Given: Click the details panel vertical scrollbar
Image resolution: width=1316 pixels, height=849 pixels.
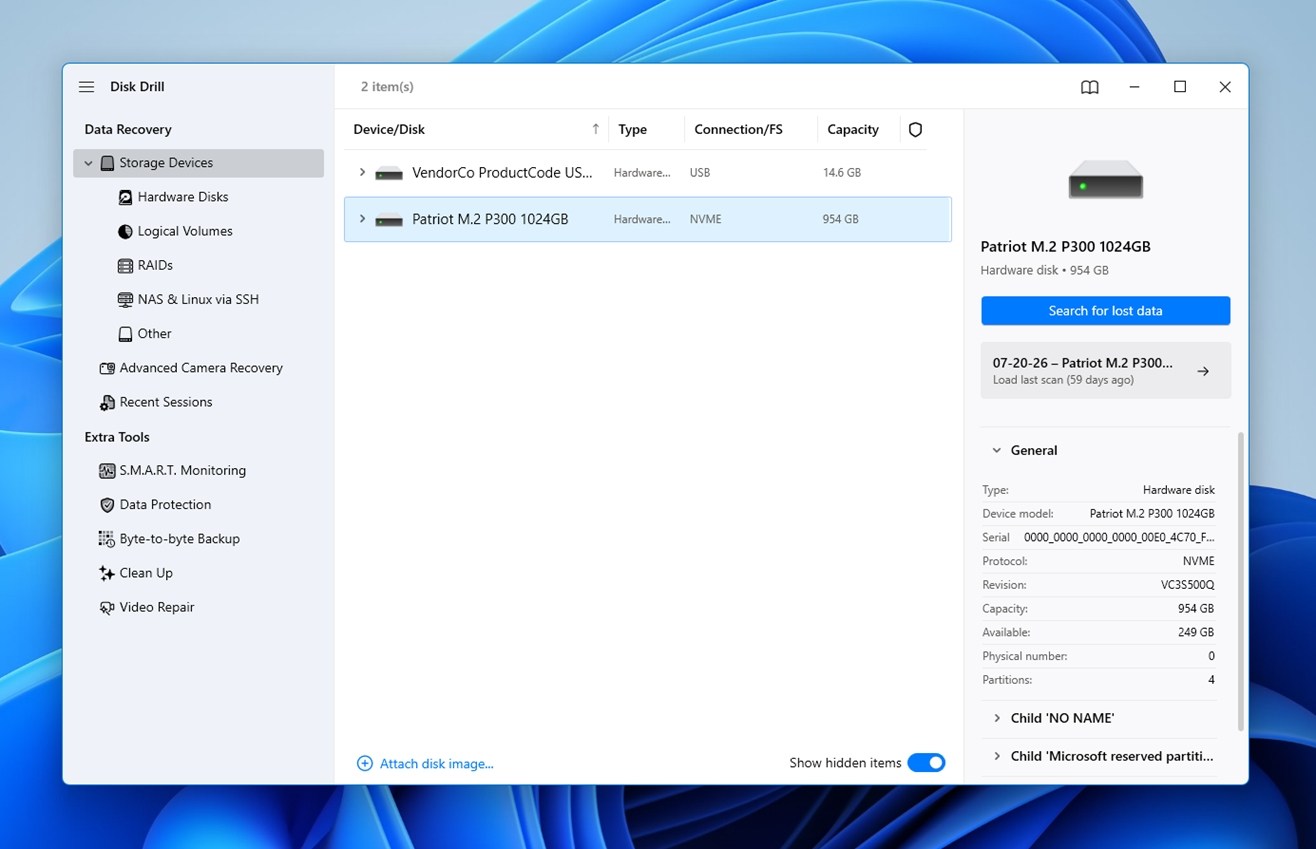Looking at the screenshot, I should click(1241, 580).
